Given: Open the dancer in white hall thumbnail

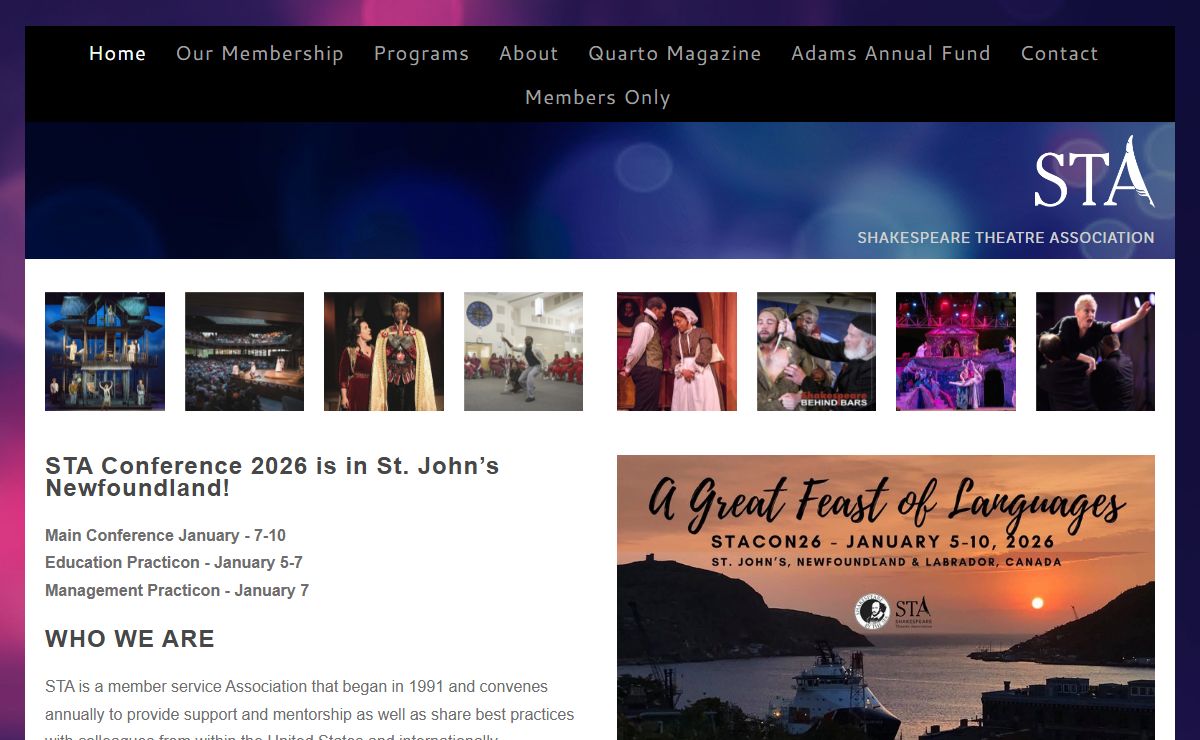Looking at the screenshot, I should pyautogui.click(x=523, y=351).
